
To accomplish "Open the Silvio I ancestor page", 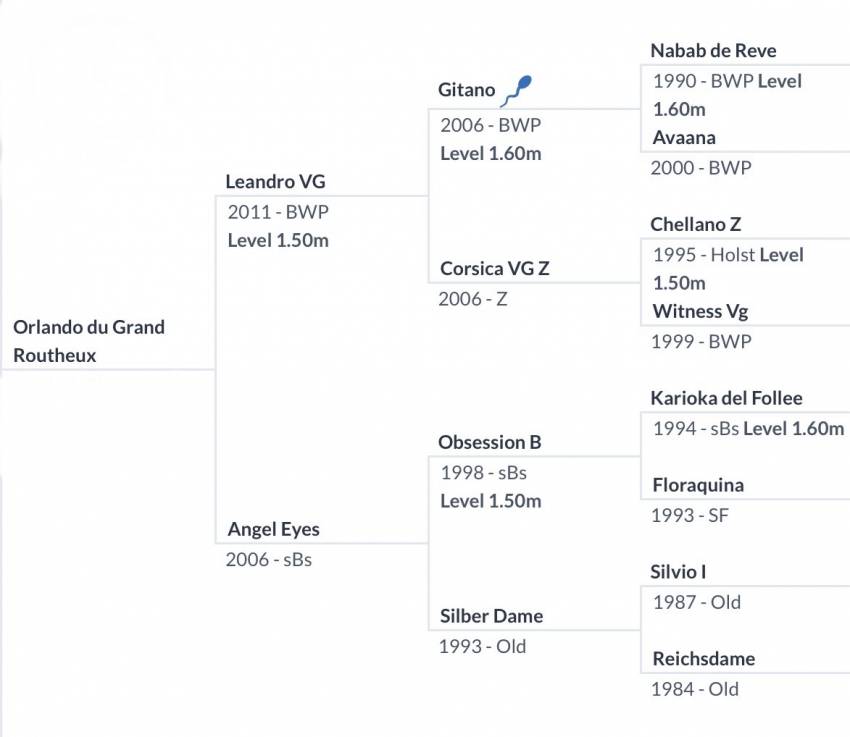I will pyautogui.click(x=678, y=572).
